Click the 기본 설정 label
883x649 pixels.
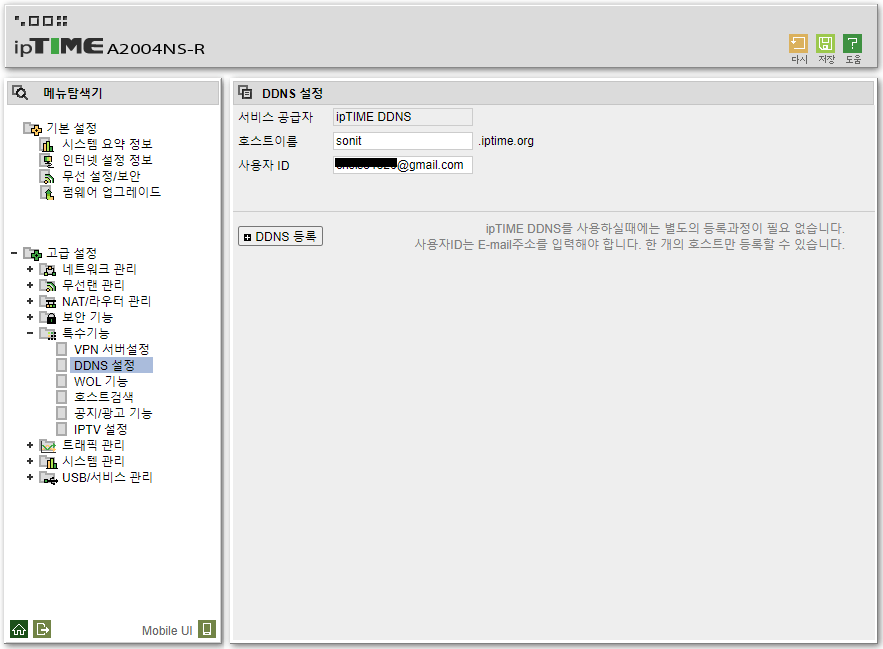72,128
